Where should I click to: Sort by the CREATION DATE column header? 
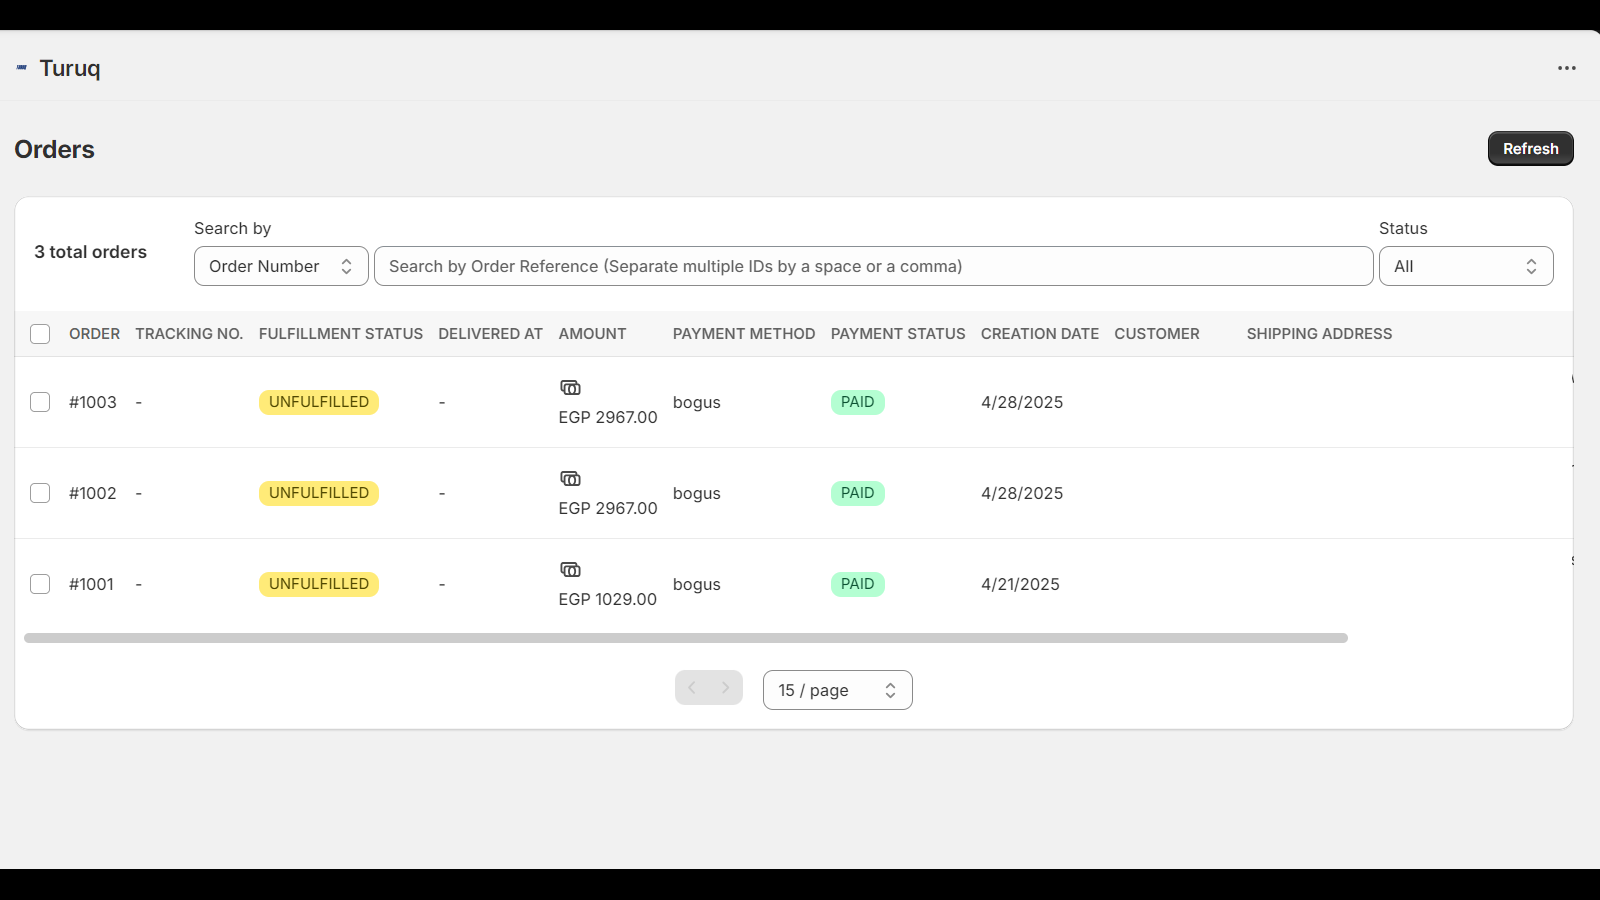click(x=1039, y=334)
